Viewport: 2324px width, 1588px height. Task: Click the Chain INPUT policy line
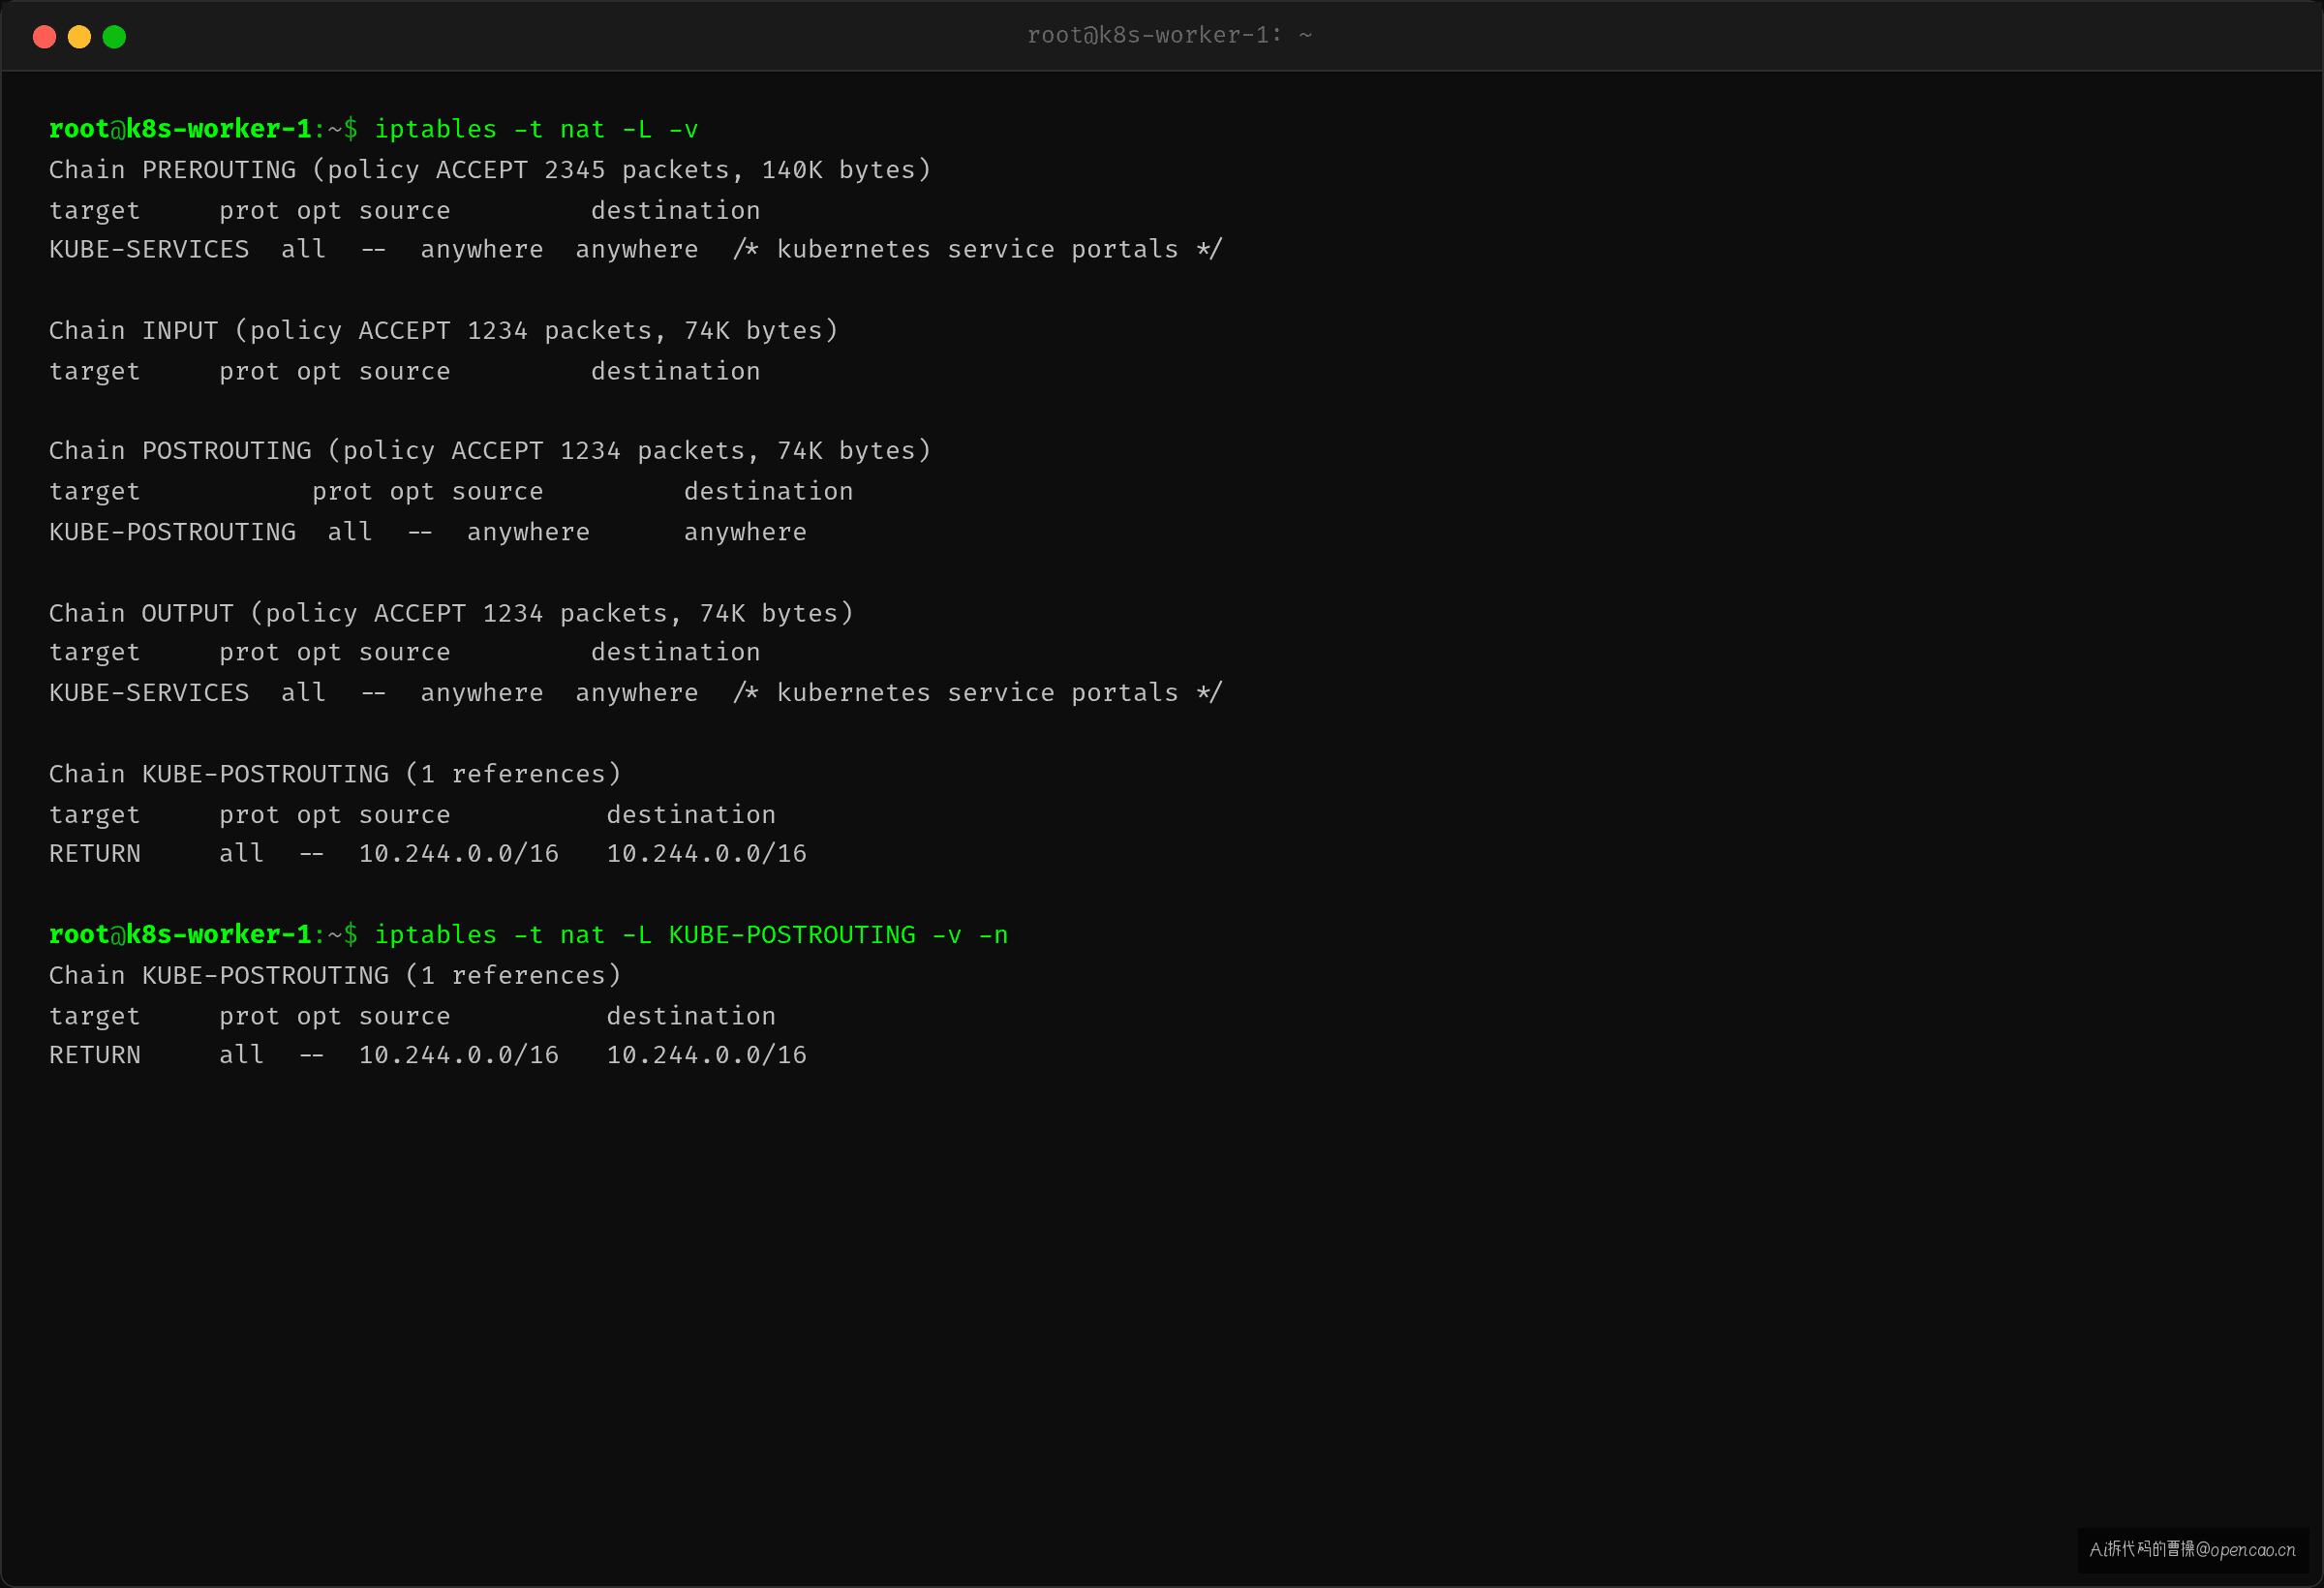point(443,330)
